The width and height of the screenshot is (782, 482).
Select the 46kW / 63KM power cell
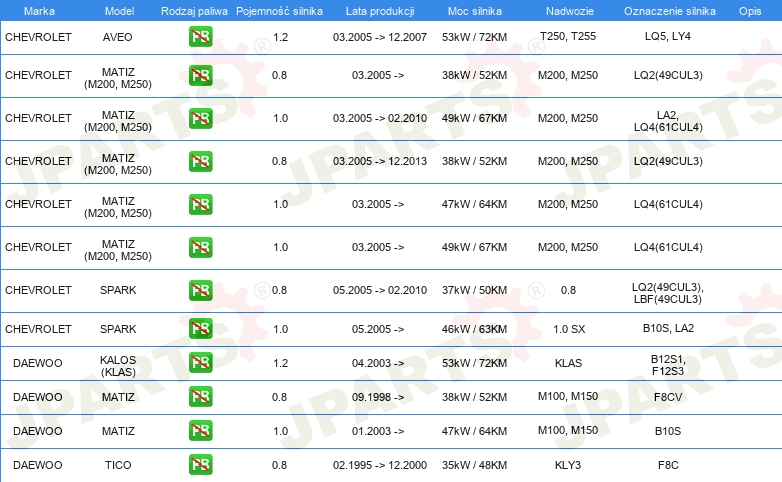click(474, 329)
